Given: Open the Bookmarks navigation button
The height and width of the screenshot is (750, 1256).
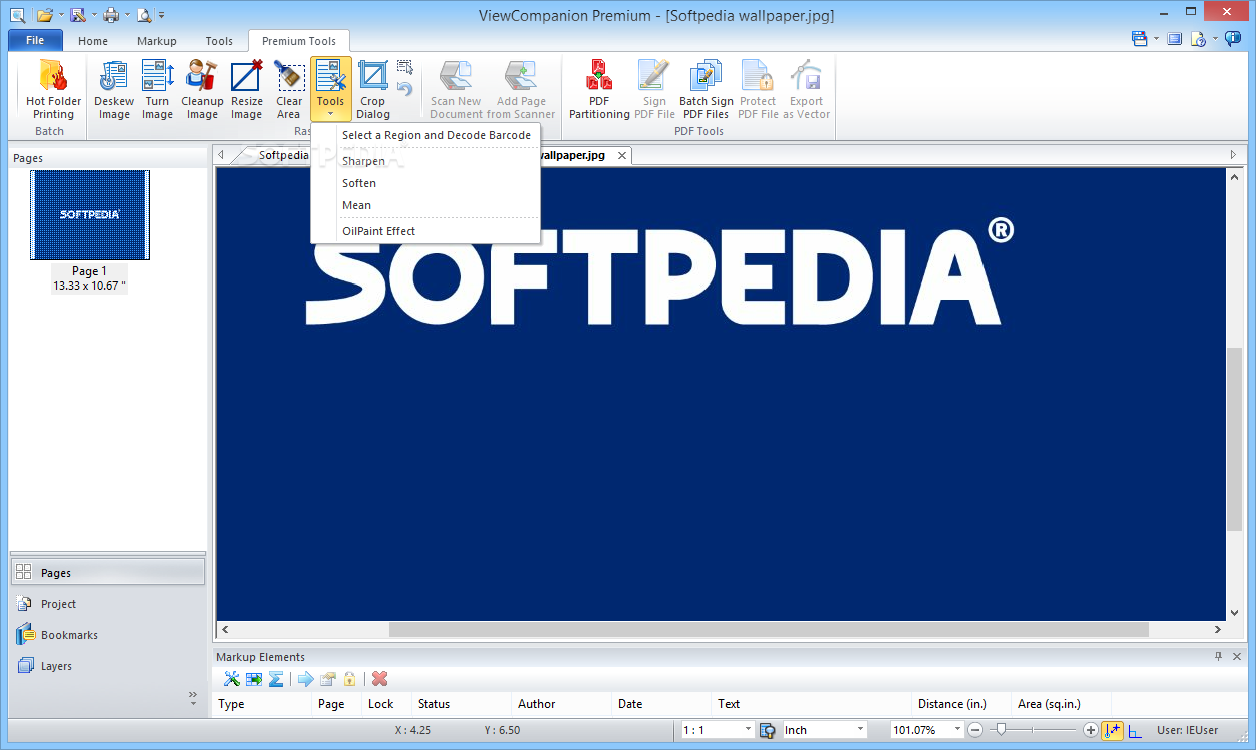Looking at the screenshot, I should pos(107,635).
